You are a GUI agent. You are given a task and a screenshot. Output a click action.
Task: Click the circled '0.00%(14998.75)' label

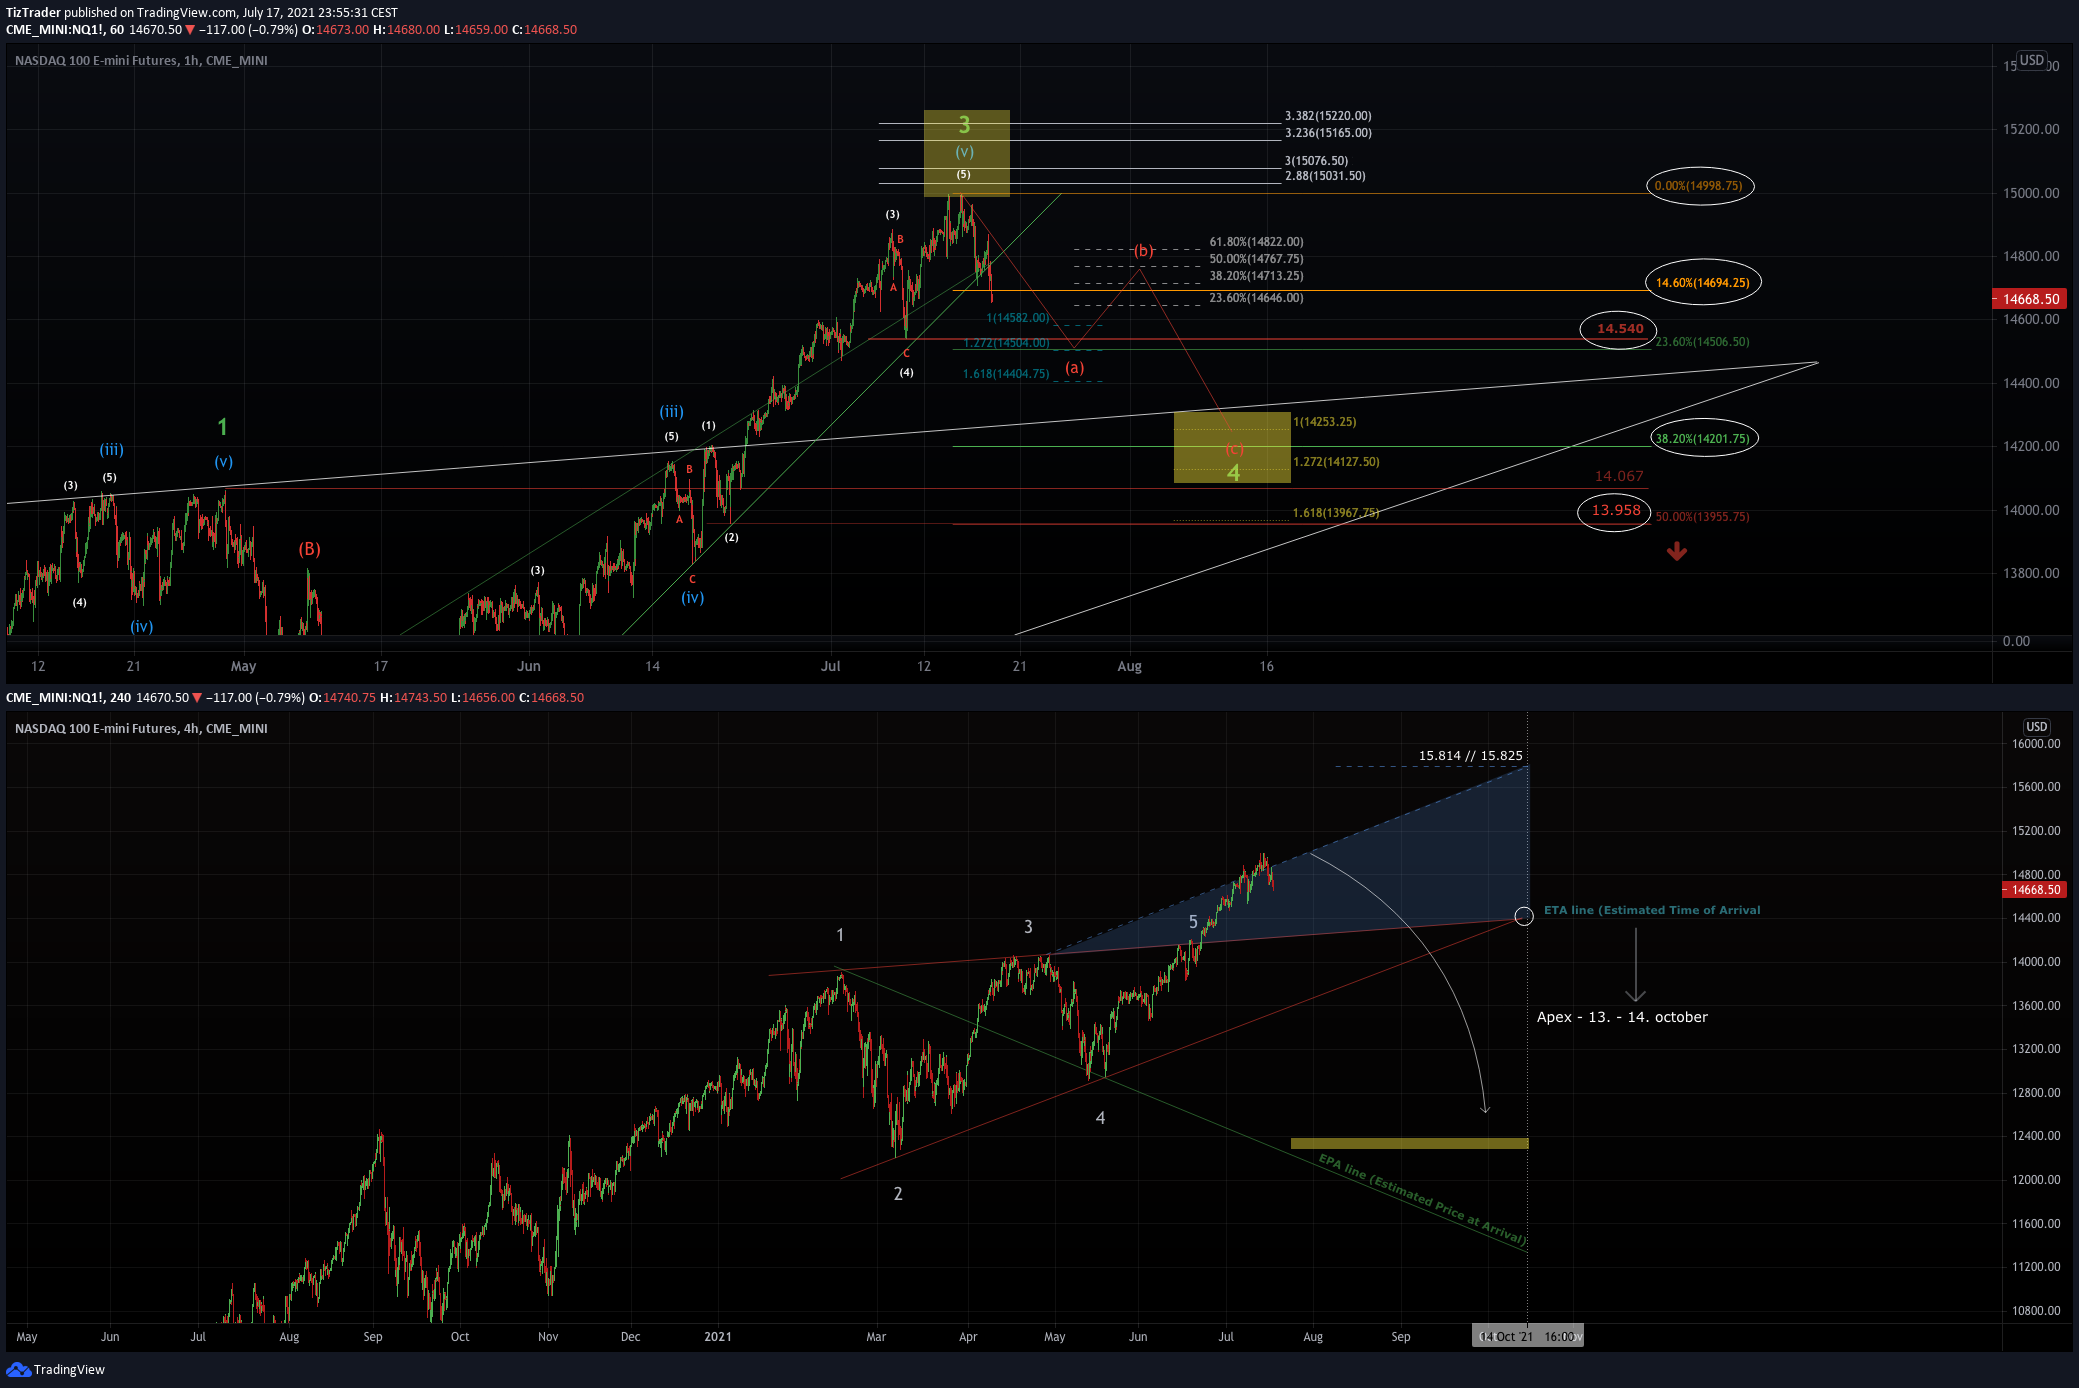(1699, 186)
